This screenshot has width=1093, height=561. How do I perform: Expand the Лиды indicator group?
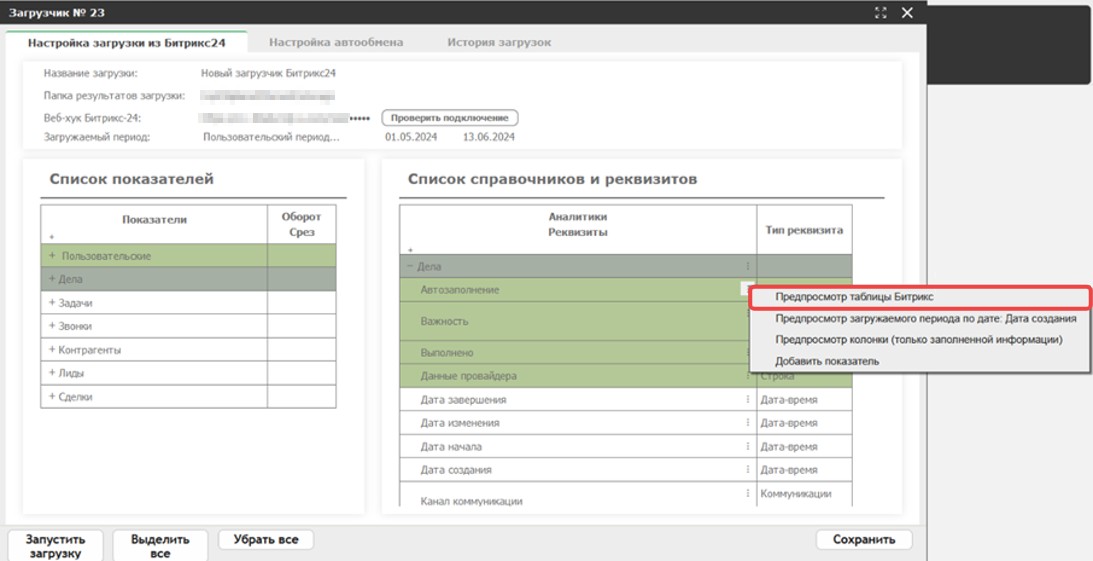tap(52, 373)
